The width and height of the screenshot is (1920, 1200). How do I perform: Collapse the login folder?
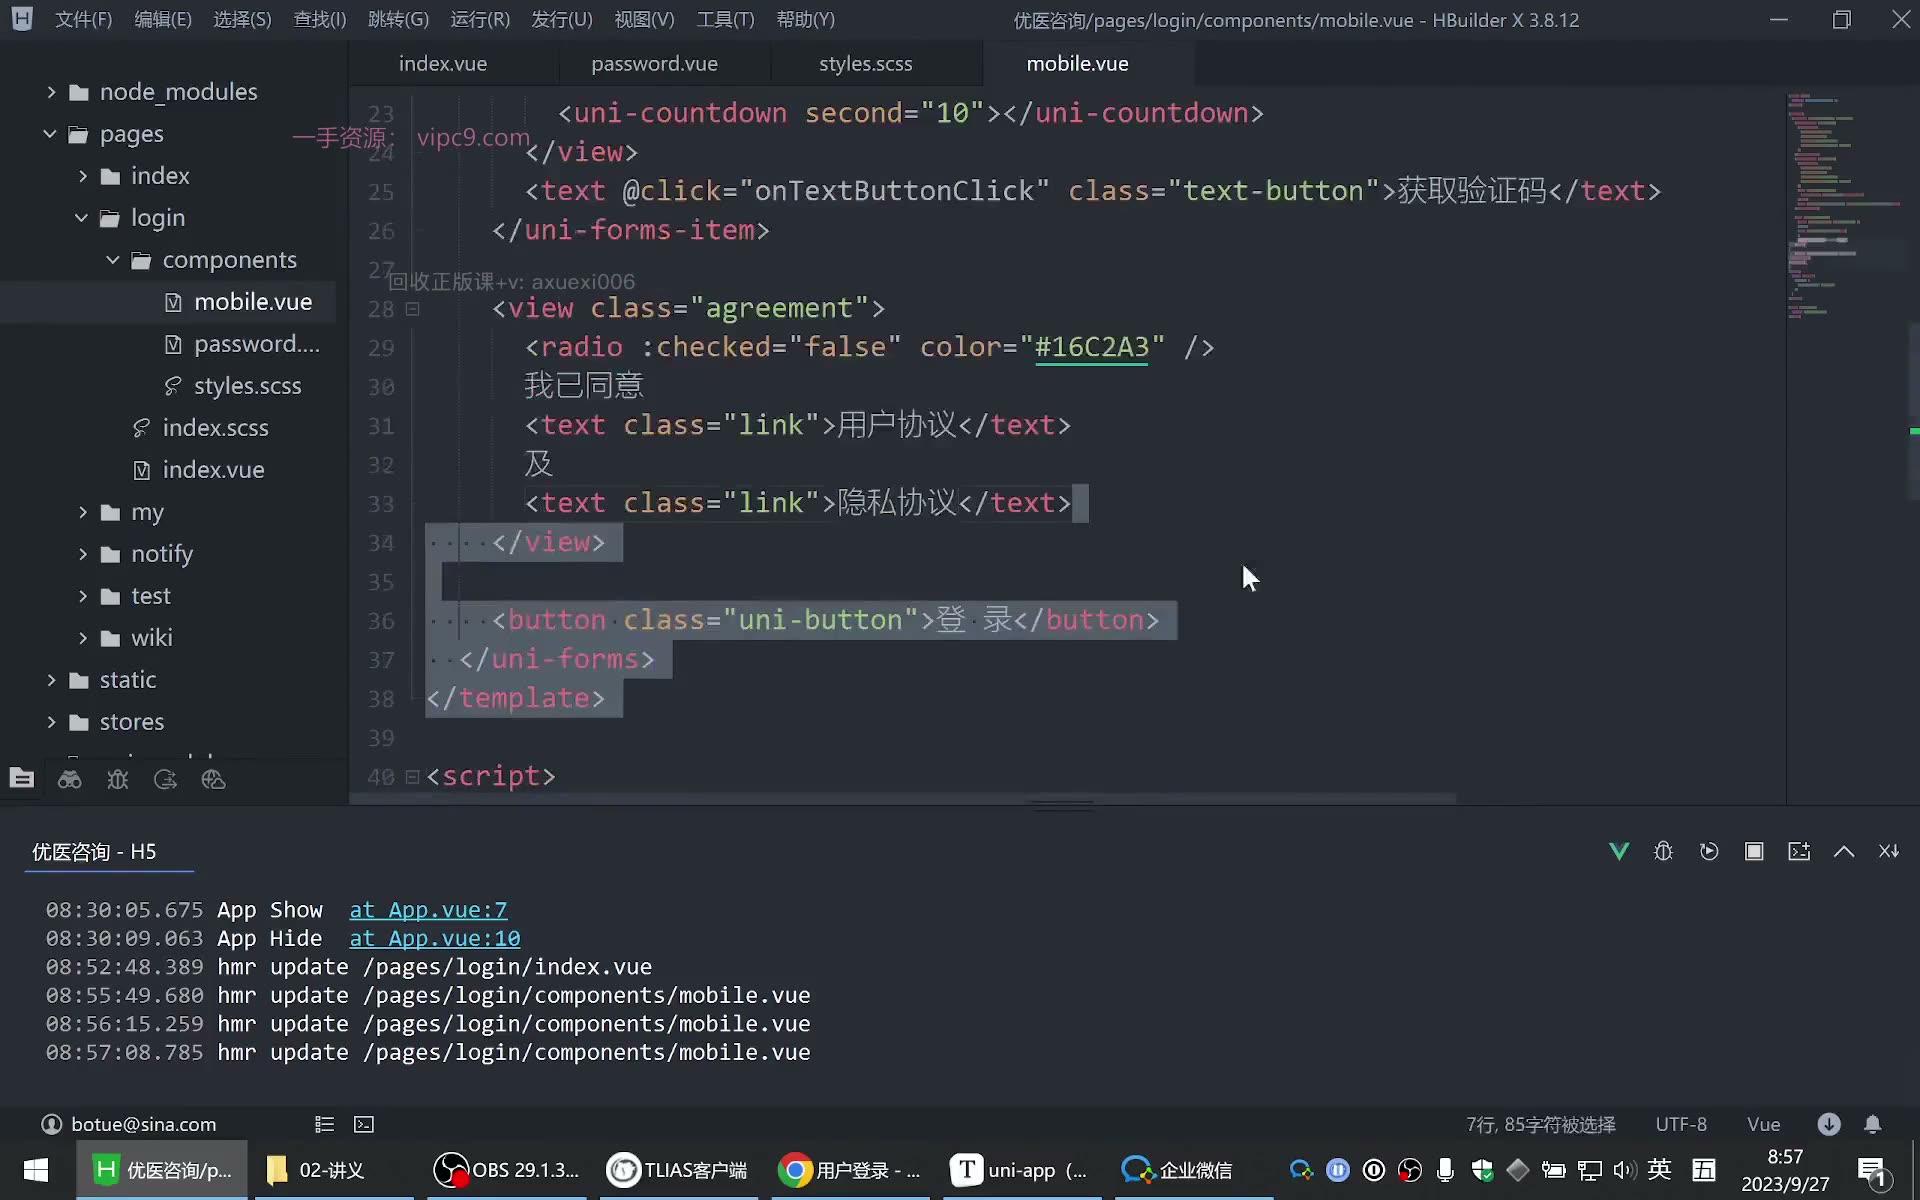click(x=82, y=218)
